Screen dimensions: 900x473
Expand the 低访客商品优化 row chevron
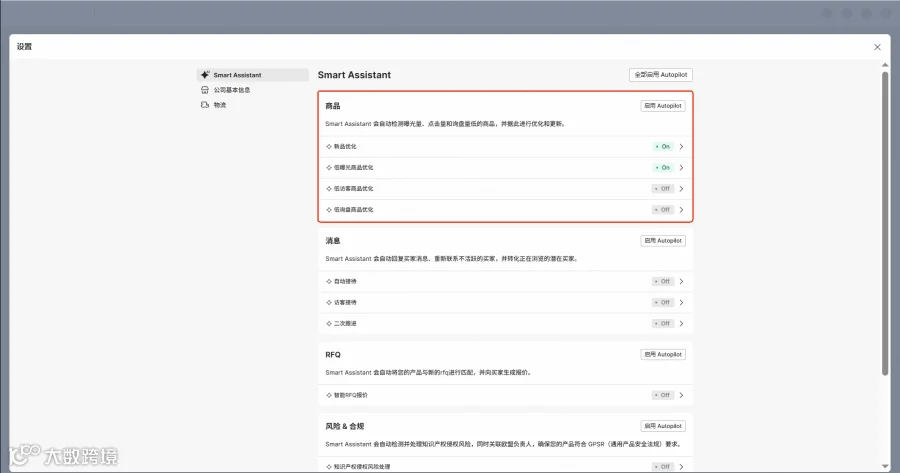pos(681,188)
